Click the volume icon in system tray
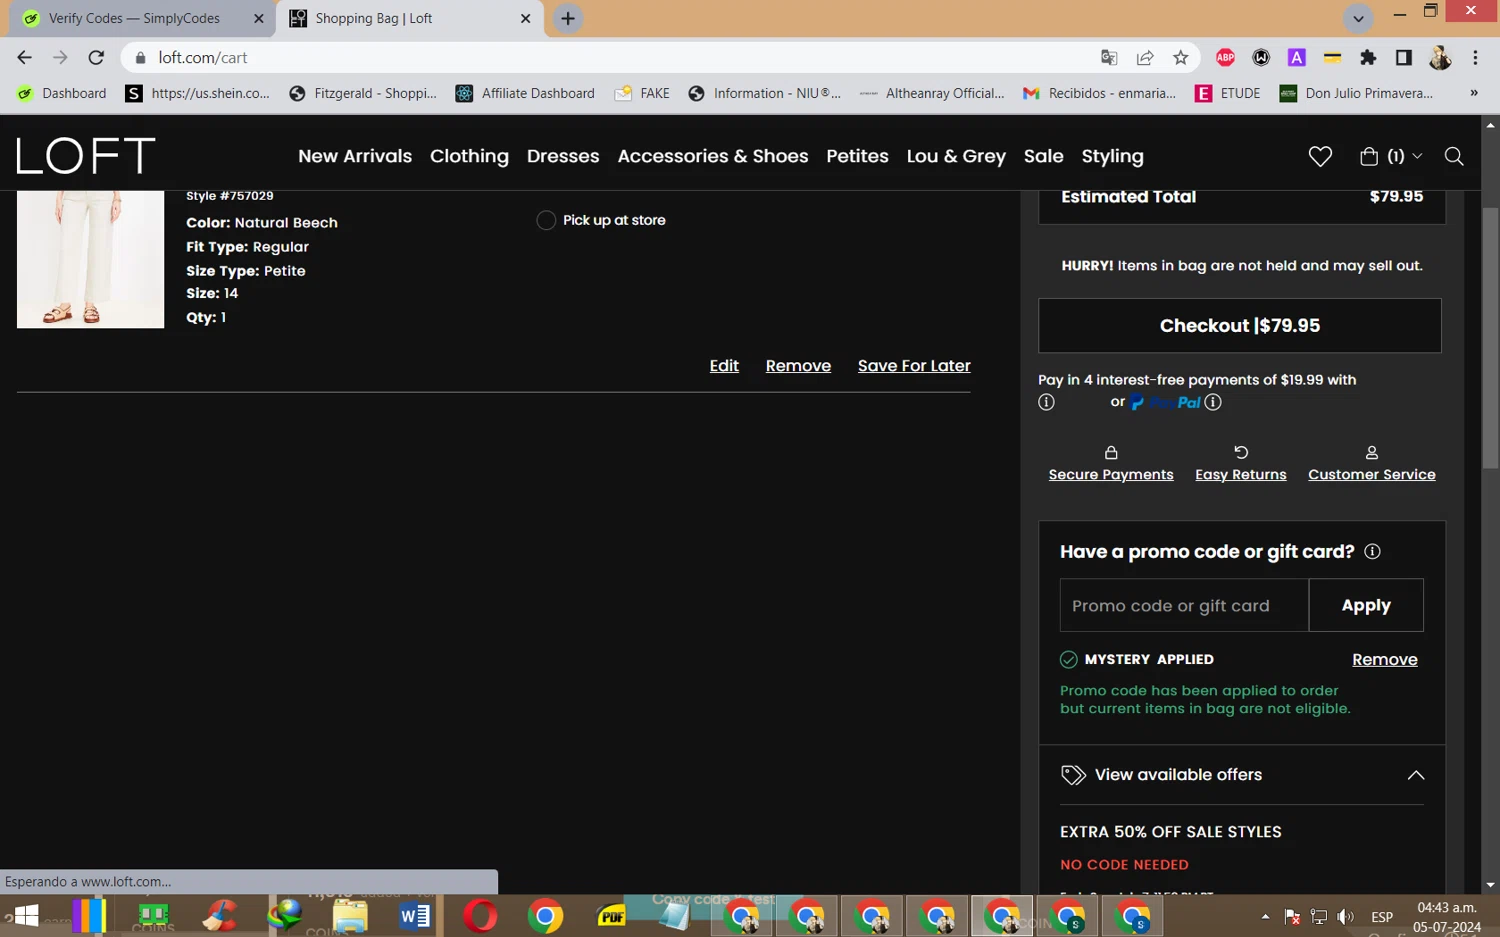Image resolution: width=1500 pixels, height=937 pixels. (x=1346, y=917)
